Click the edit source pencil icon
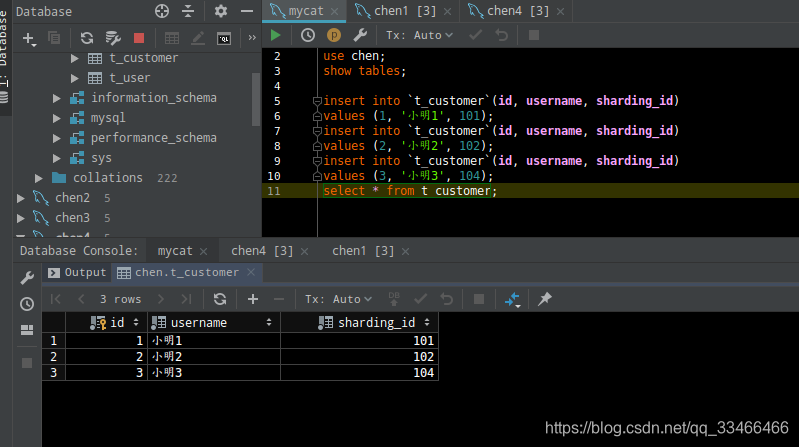 click(x=198, y=38)
